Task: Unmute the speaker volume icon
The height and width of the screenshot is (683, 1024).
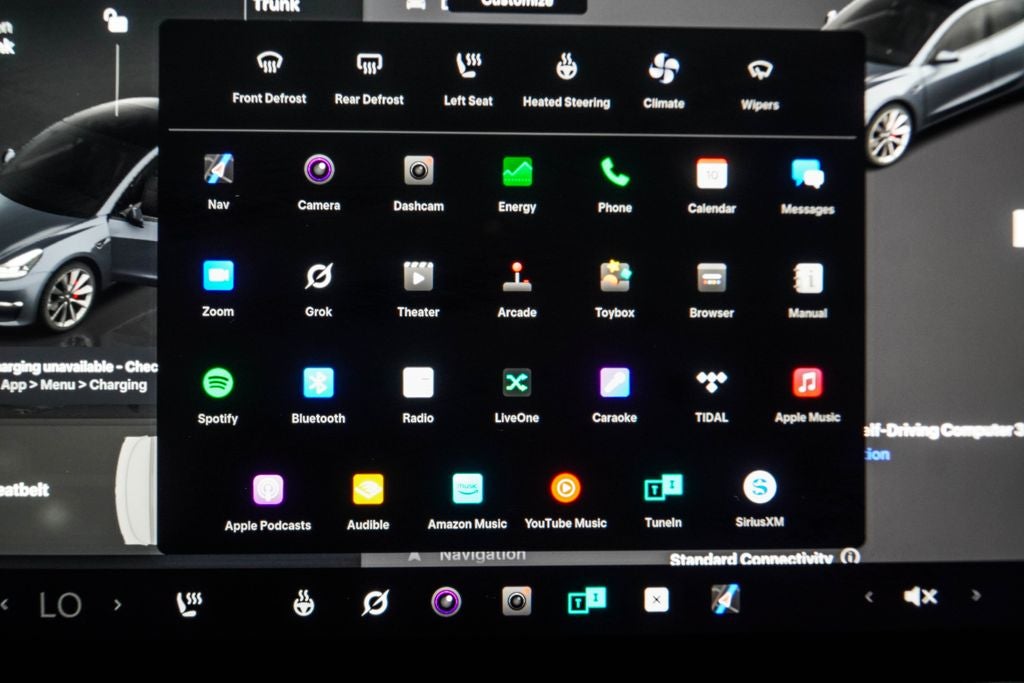Action: click(919, 597)
